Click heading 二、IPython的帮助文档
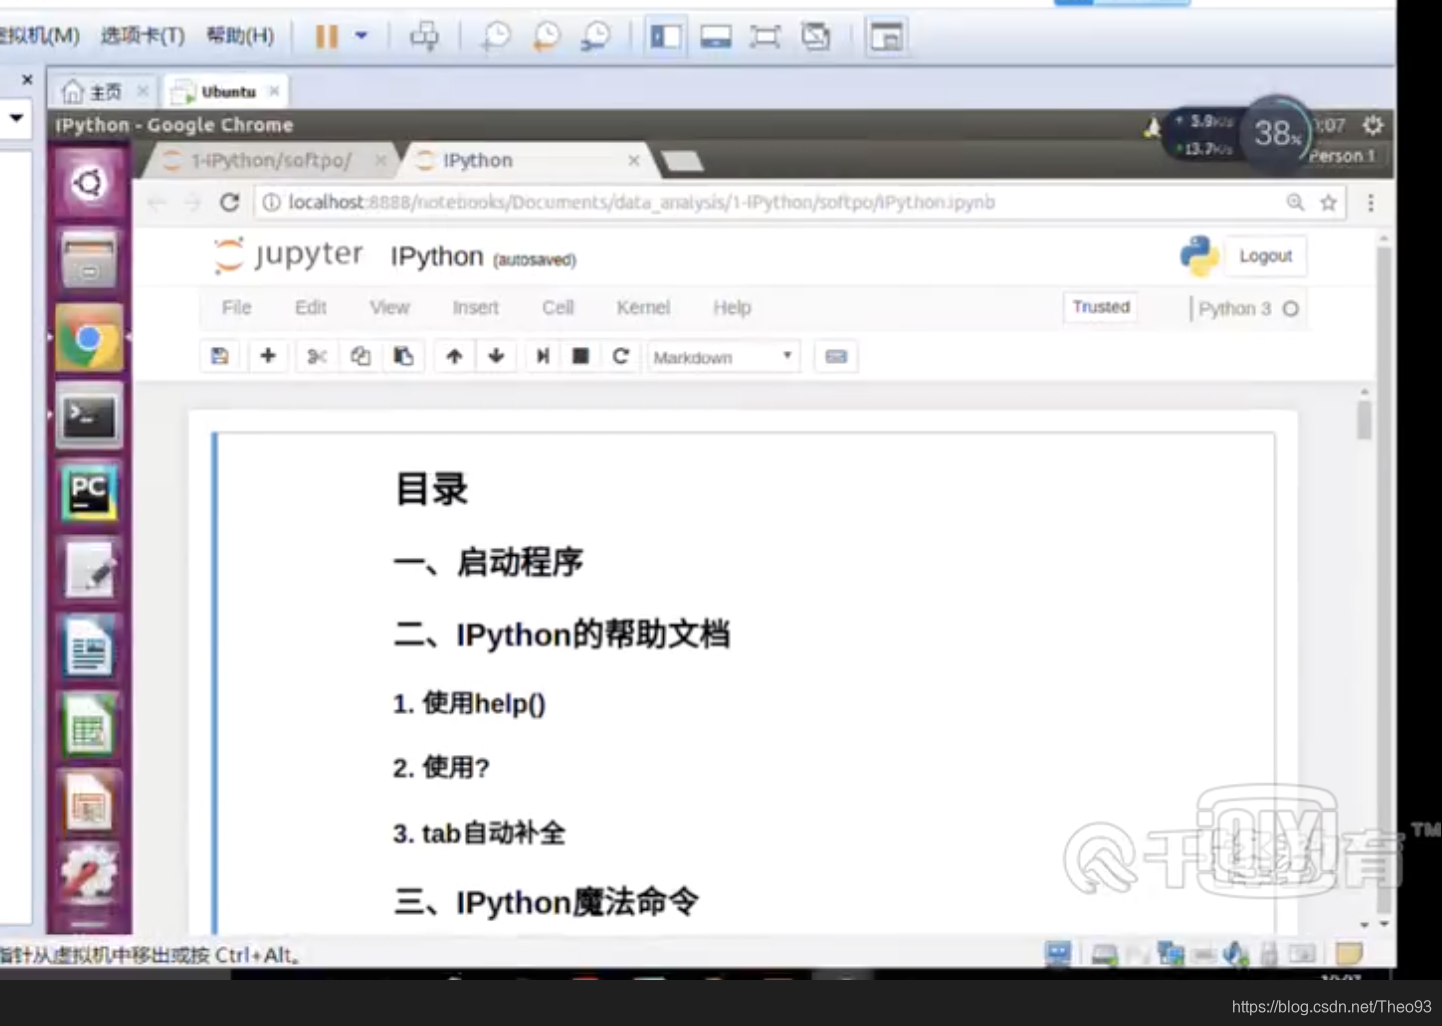The height and width of the screenshot is (1026, 1442). coord(561,634)
